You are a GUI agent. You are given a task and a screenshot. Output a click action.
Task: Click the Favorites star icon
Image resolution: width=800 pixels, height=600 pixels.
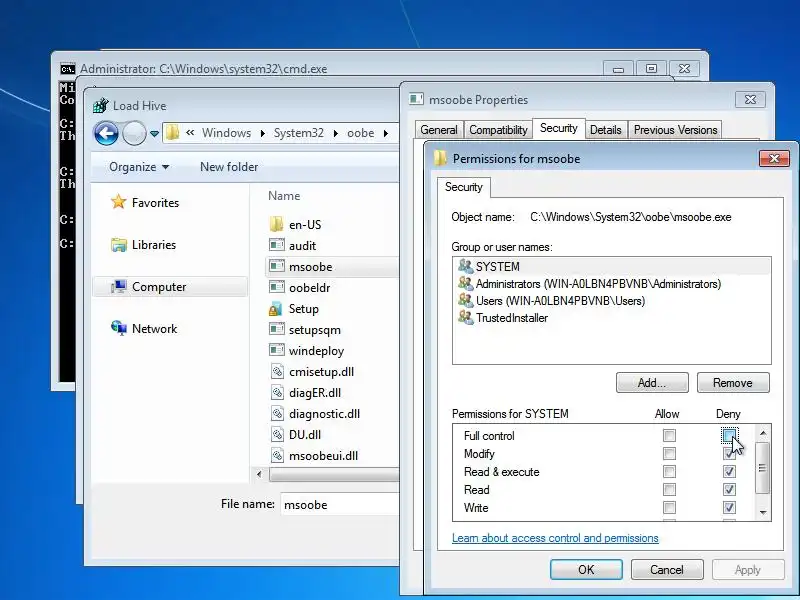point(118,202)
